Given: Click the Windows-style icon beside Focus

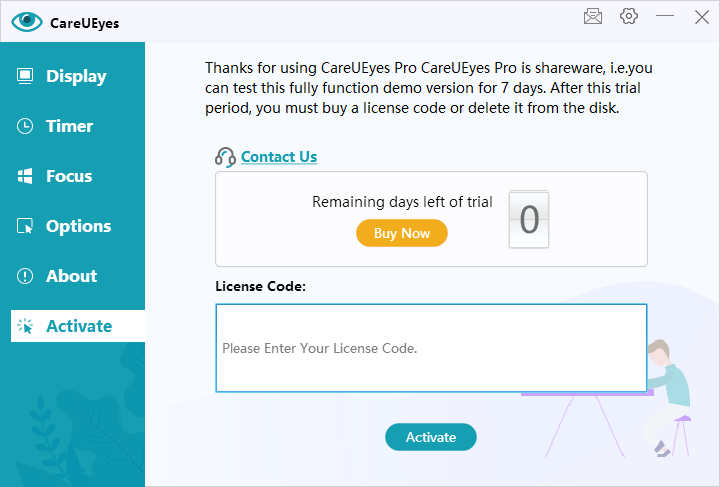Looking at the screenshot, I should [x=25, y=176].
